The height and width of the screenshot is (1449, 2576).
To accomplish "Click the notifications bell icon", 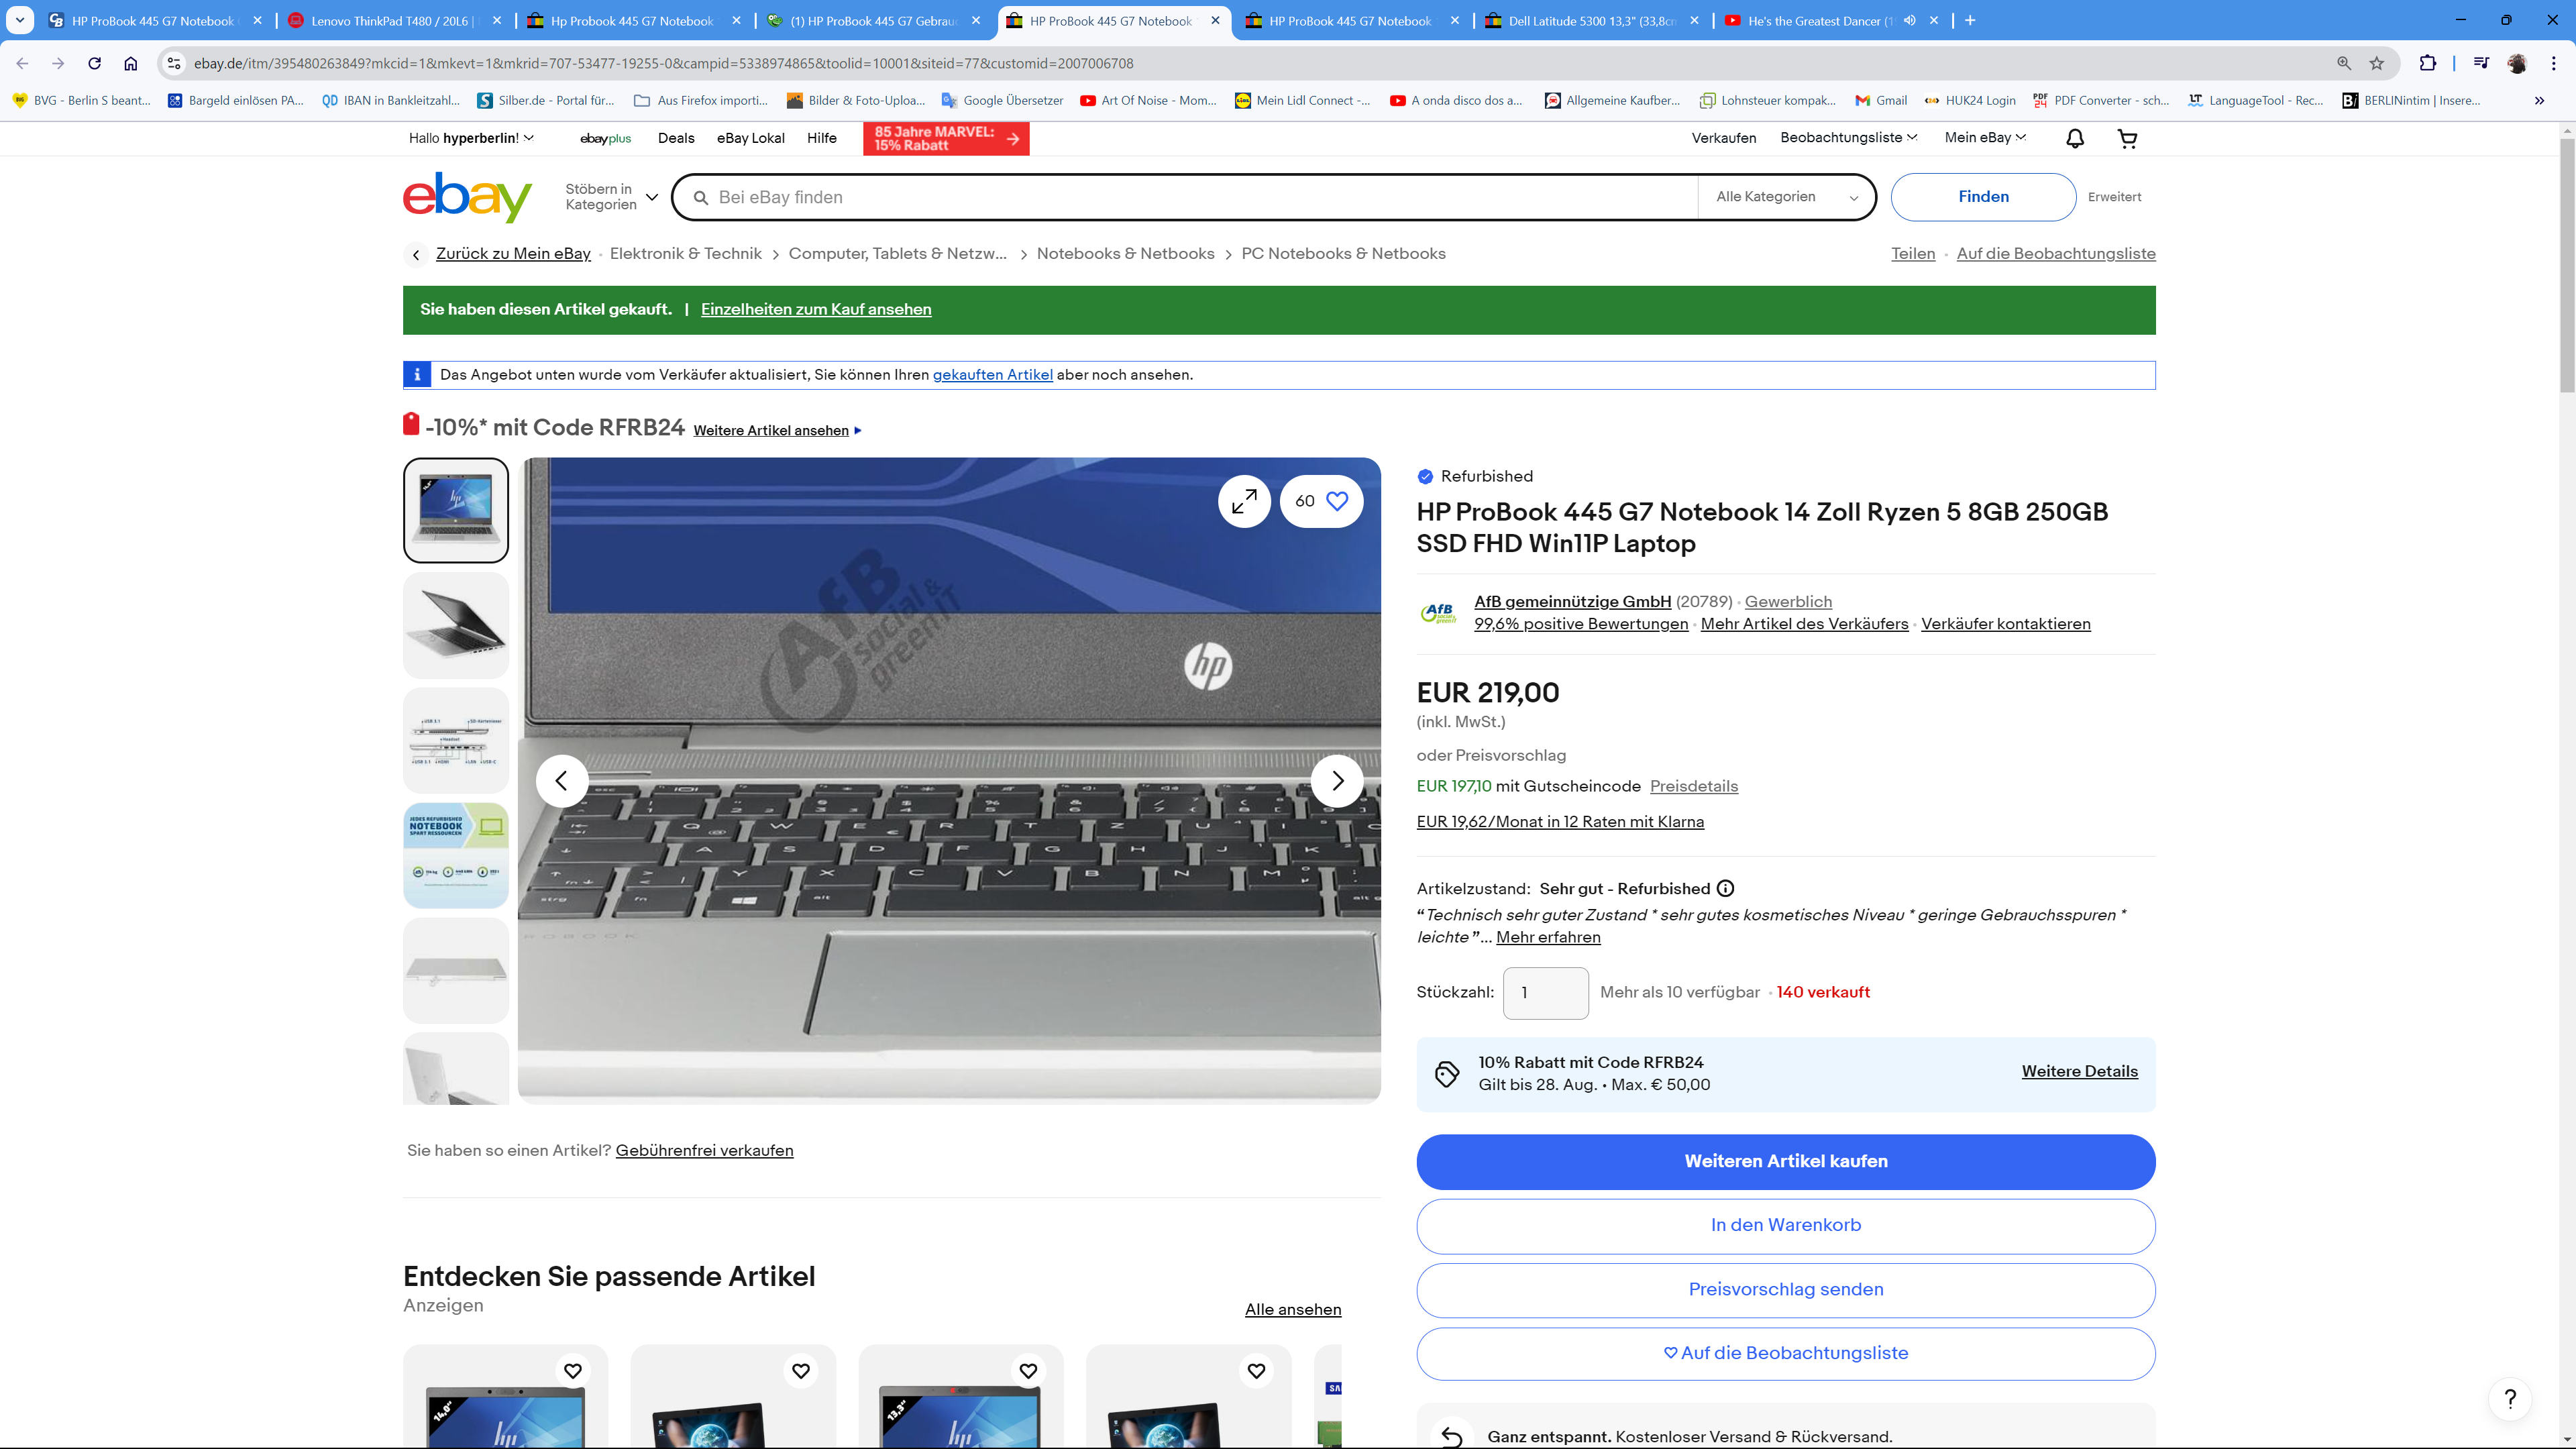I will point(2073,138).
